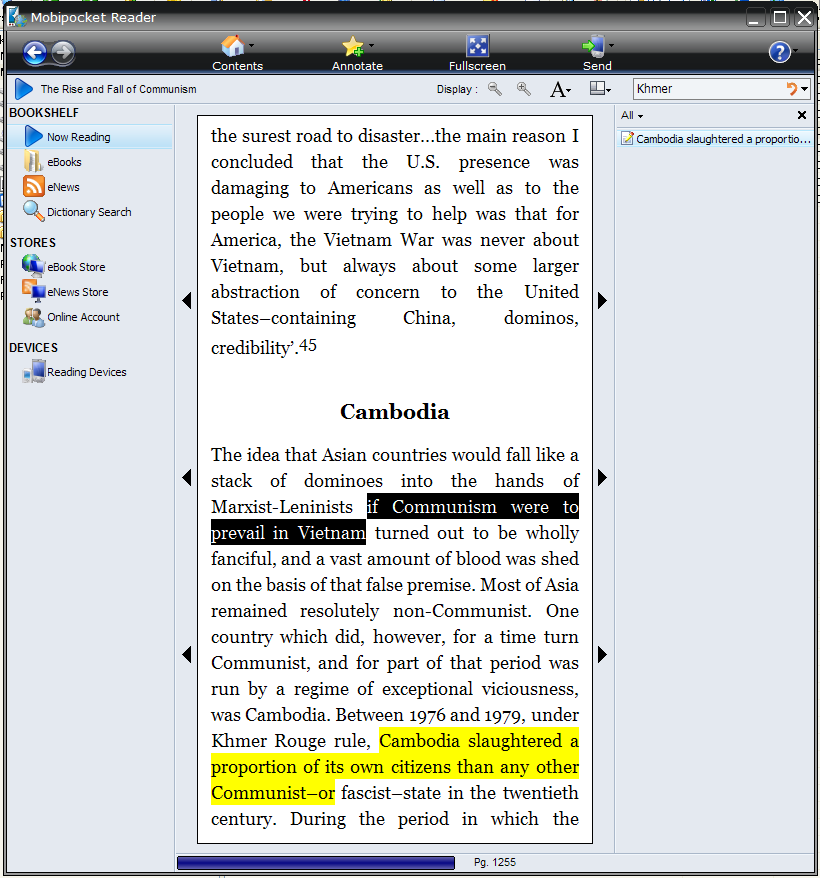Click the footnote reference 45
The height and width of the screenshot is (878, 820).
pyautogui.click(x=308, y=345)
